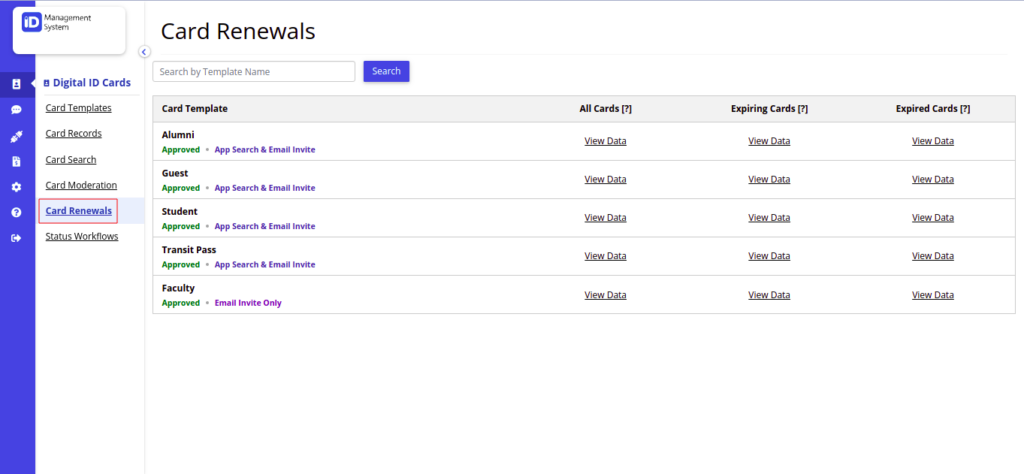Viewport: 1024px width, 474px height.
Task: Click the help question mark icon
Action: coord(16,212)
